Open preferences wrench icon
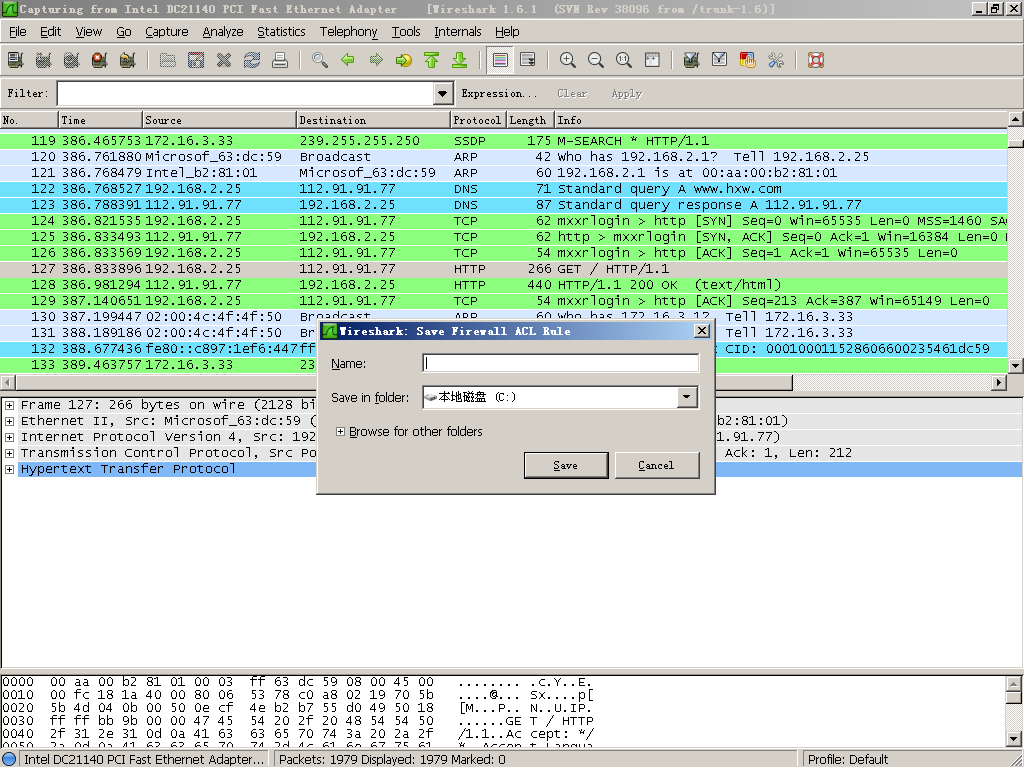The height and width of the screenshot is (768, 1024). [776, 60]
